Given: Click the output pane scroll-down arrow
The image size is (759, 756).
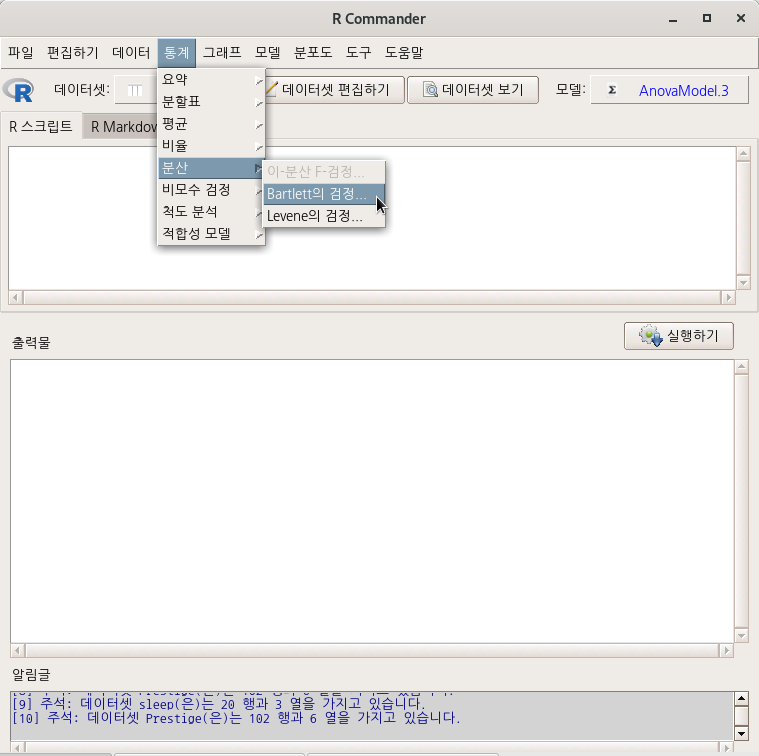Looking at the screenshot, I should pos(741,635).
